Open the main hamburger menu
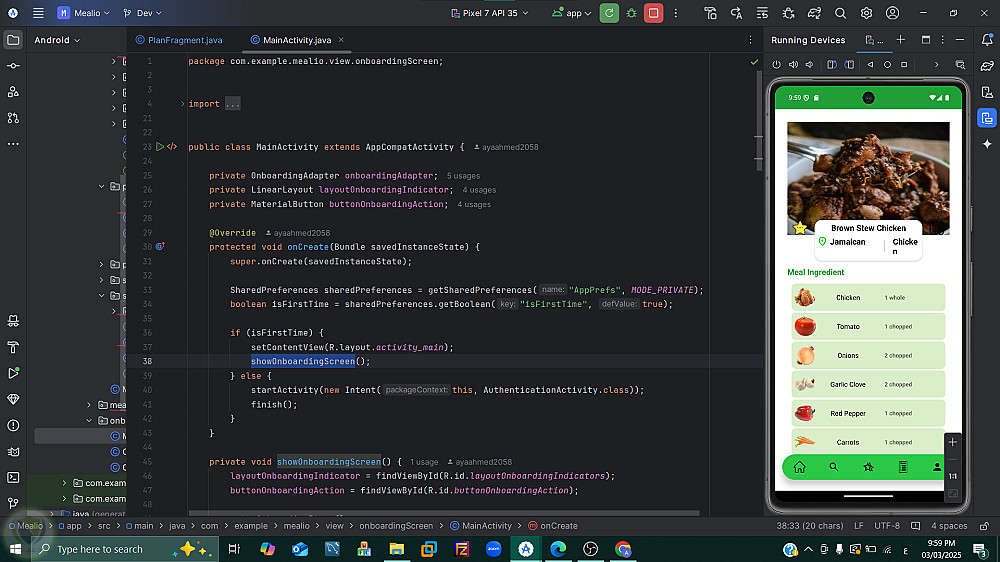 (x=38, y=13)
